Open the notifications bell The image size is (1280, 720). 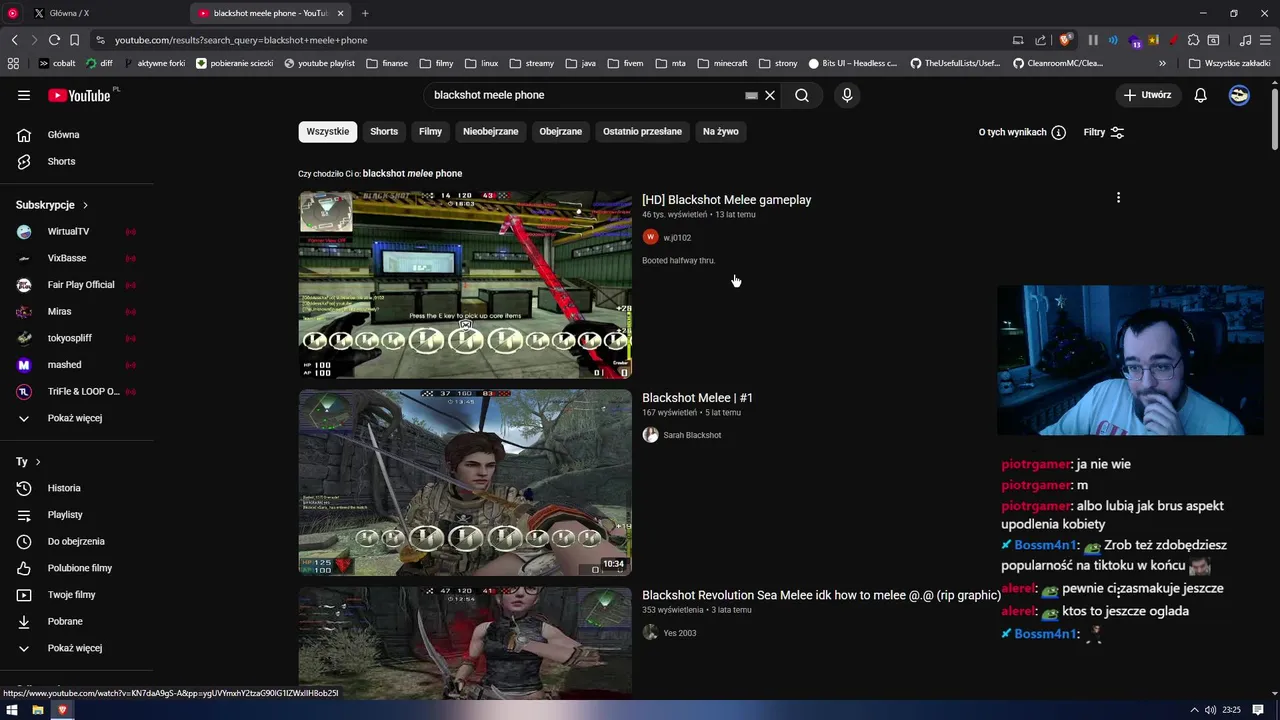(1200, 95)
